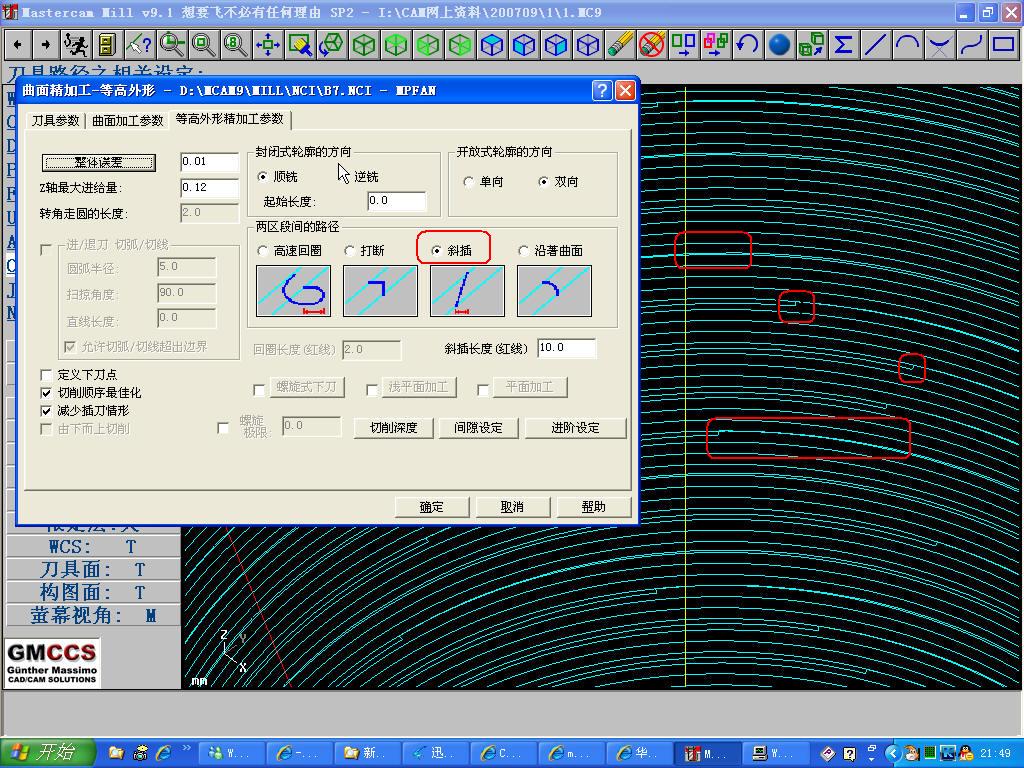Image resolution: width=1024 pixels, height=768 pixels.
Task: Click the 斜插 ramp preview image
Action: point(467,291)
